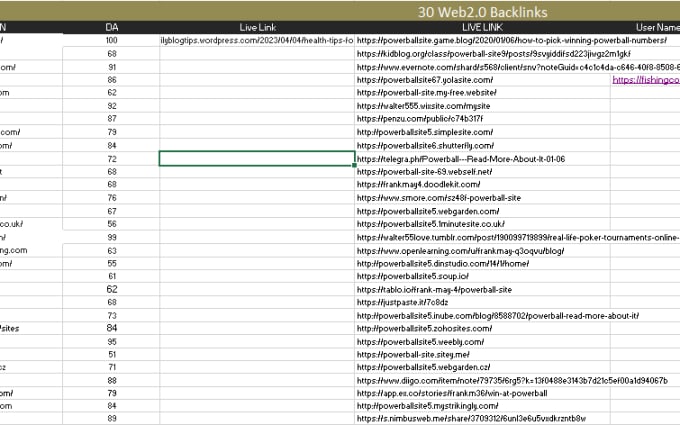Select the DA value 88 cell
Image resolution: width=680 pixels, height=425 pixels.
112,380
